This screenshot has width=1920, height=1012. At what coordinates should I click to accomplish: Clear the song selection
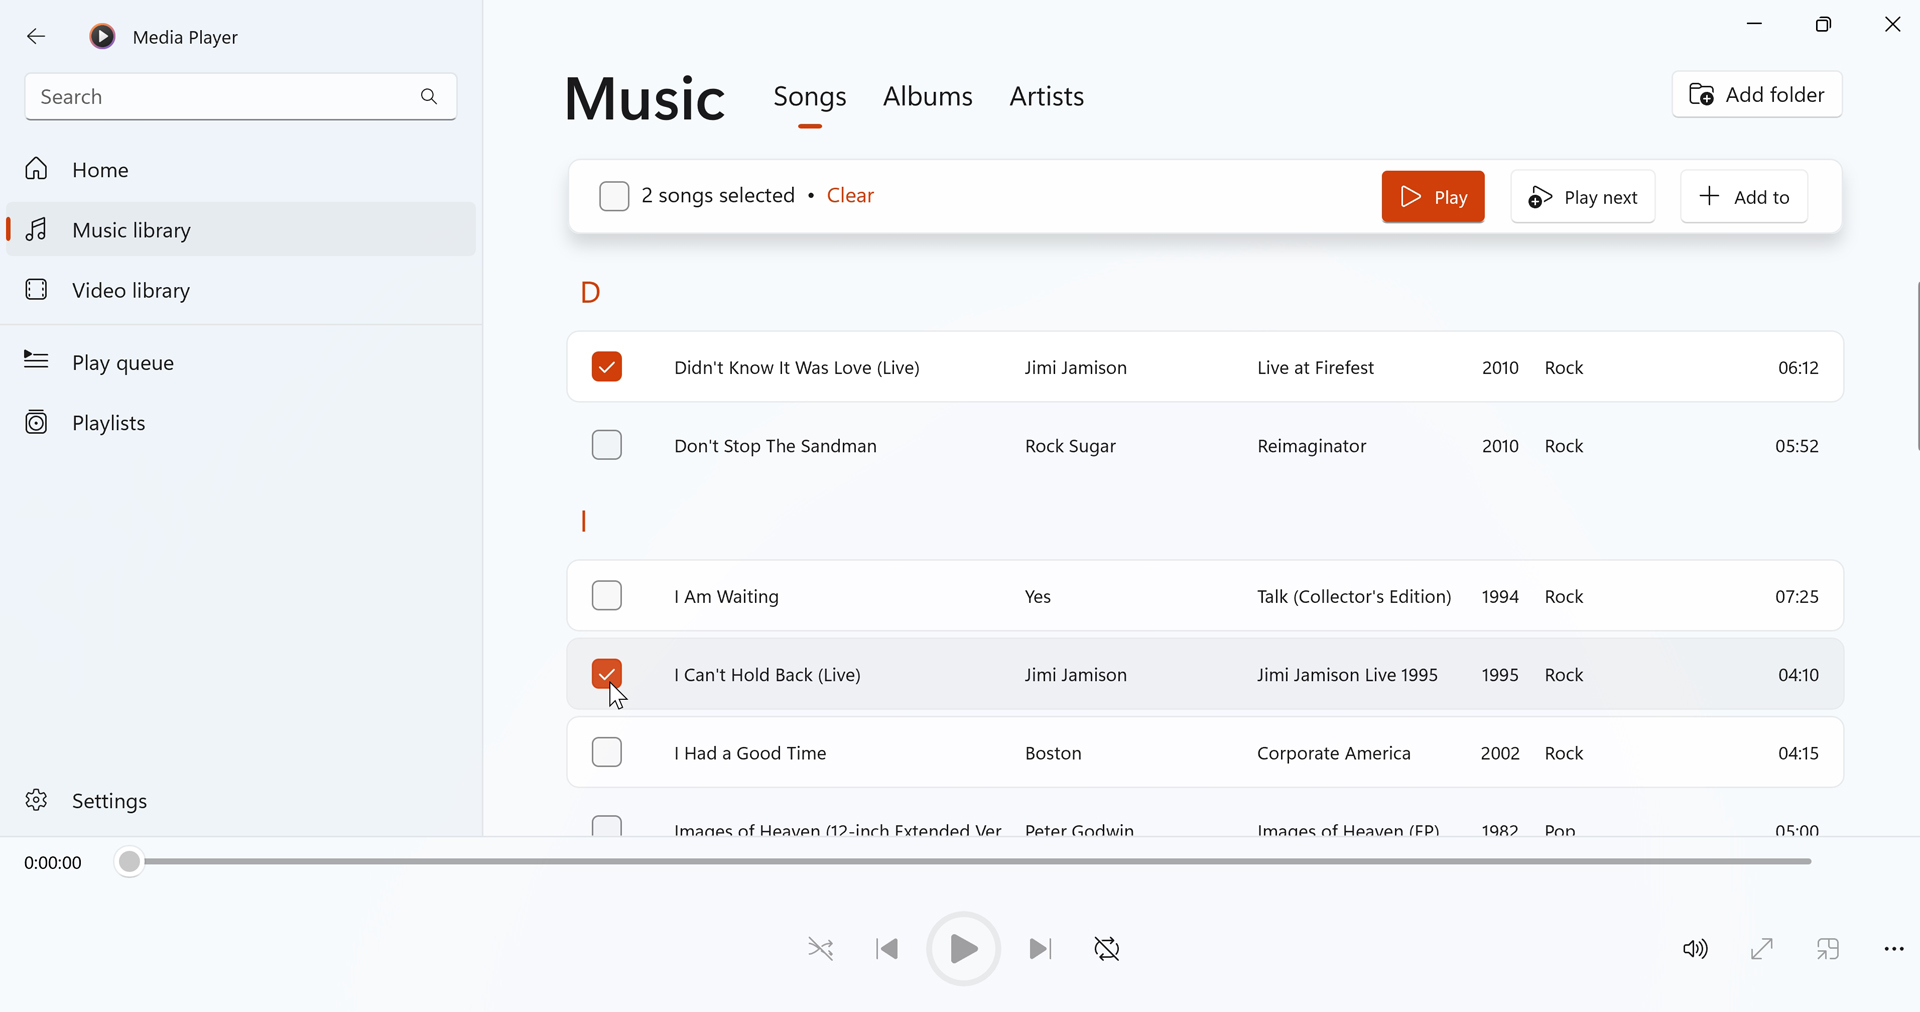click(x=850, y=196)
